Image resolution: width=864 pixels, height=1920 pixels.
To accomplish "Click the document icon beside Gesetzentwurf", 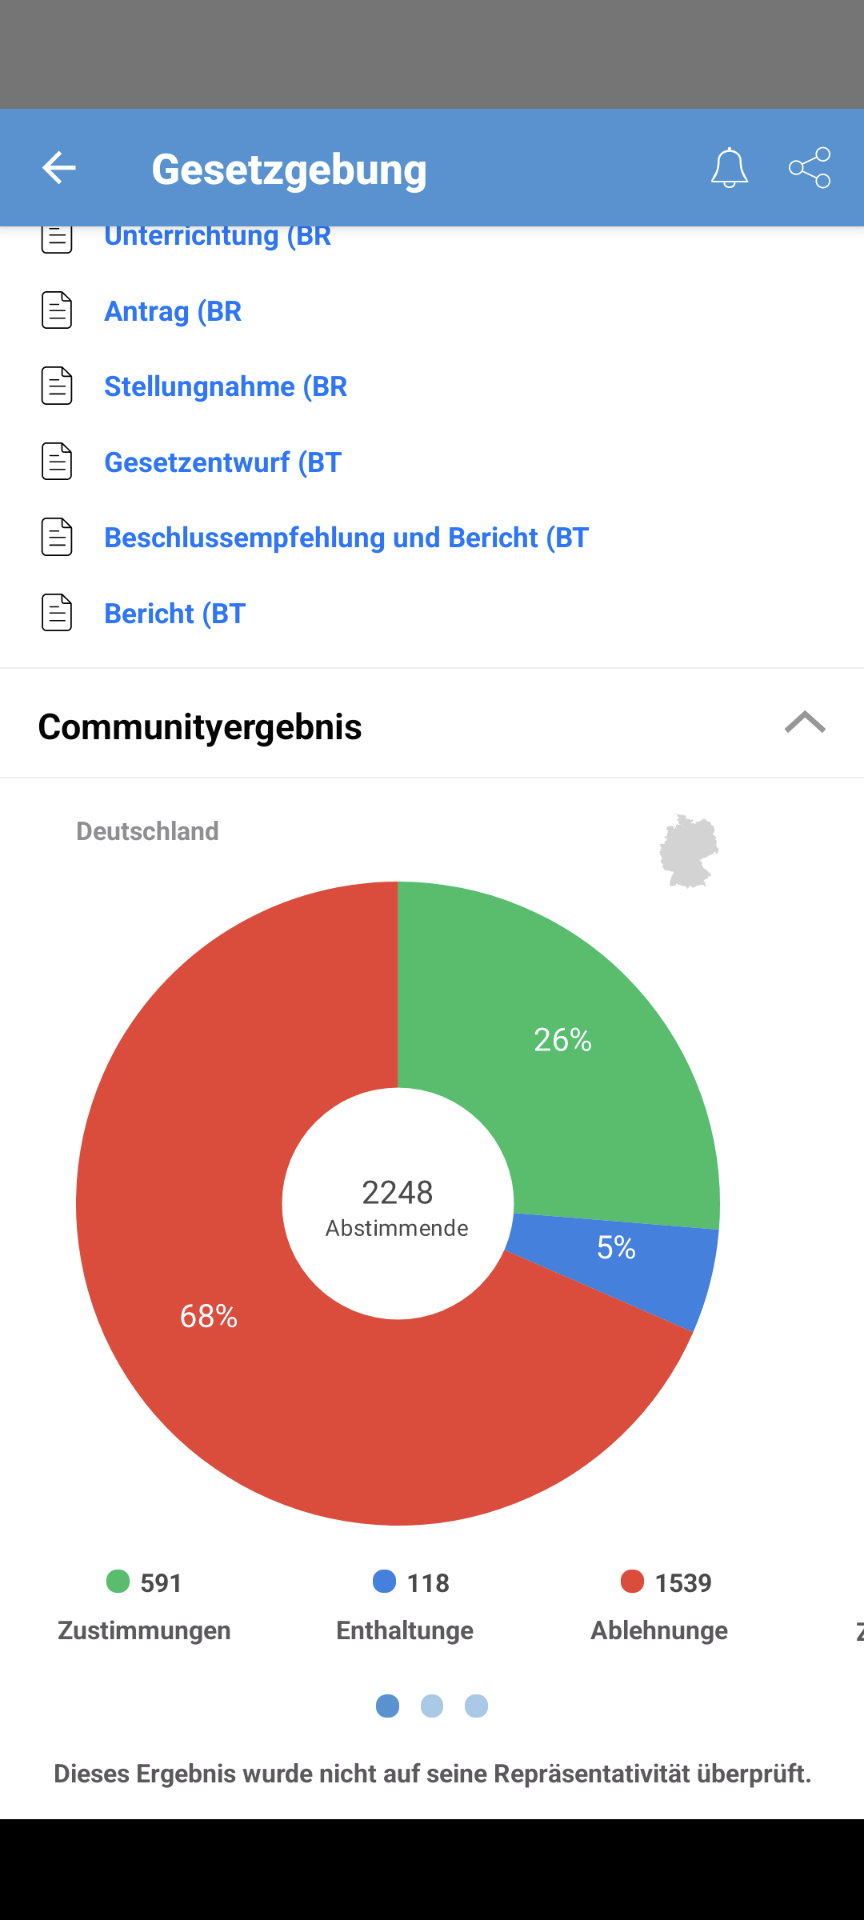I will 57,462.
